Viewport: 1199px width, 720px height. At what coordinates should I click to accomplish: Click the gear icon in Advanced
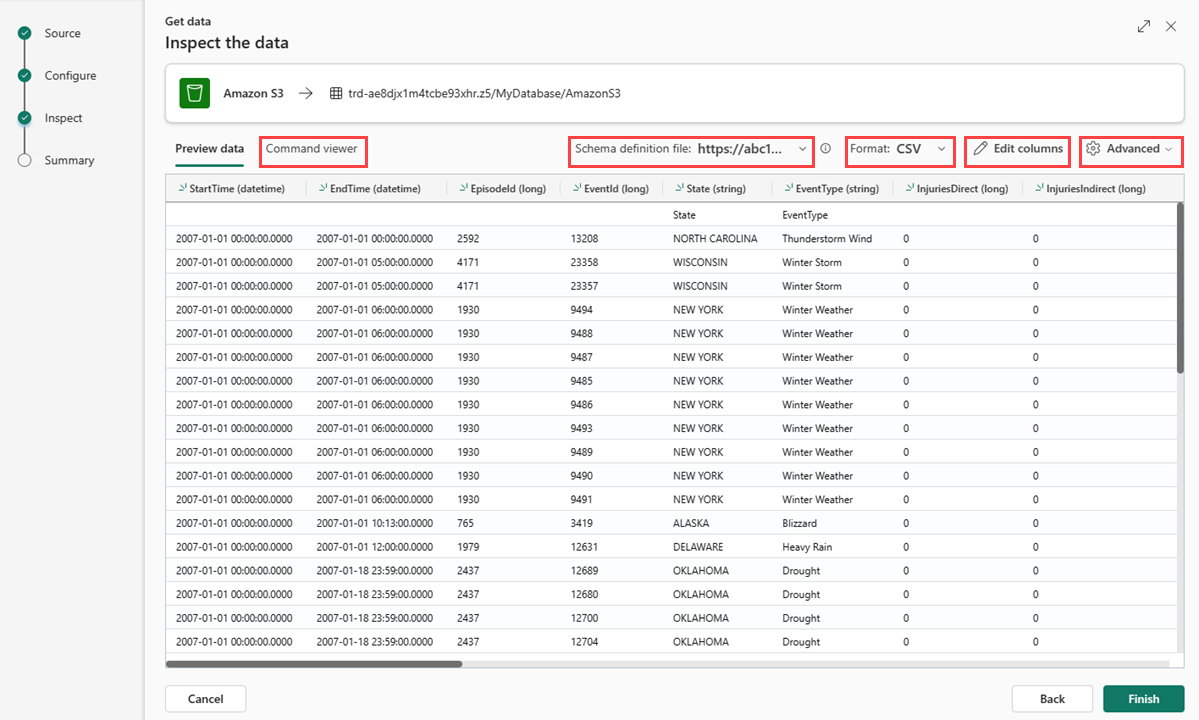(1093, 148)
